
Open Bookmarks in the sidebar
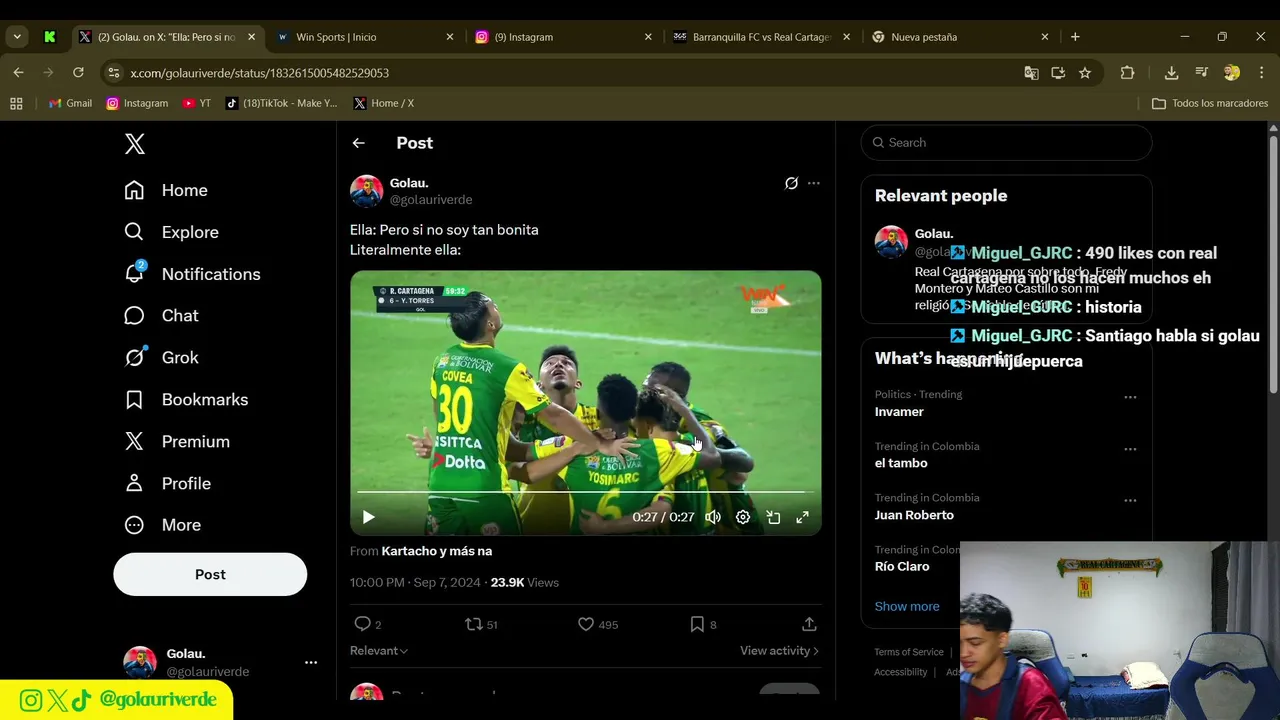(186, 400)
